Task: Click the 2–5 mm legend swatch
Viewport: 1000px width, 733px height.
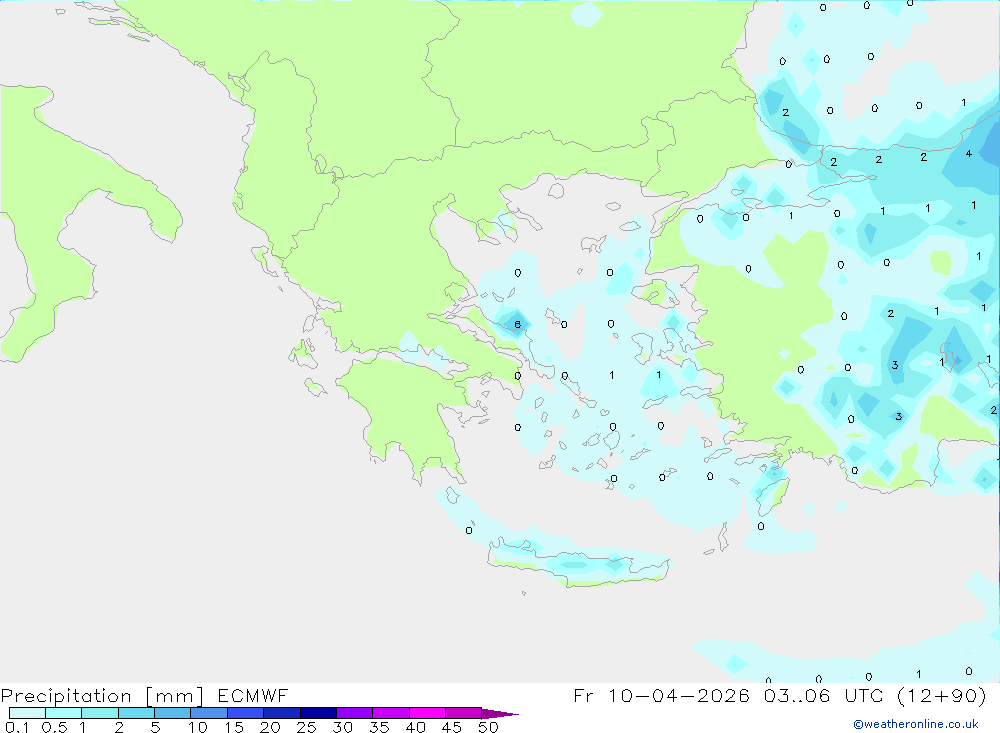Action: pyautogui.click(x=136, y=713)
